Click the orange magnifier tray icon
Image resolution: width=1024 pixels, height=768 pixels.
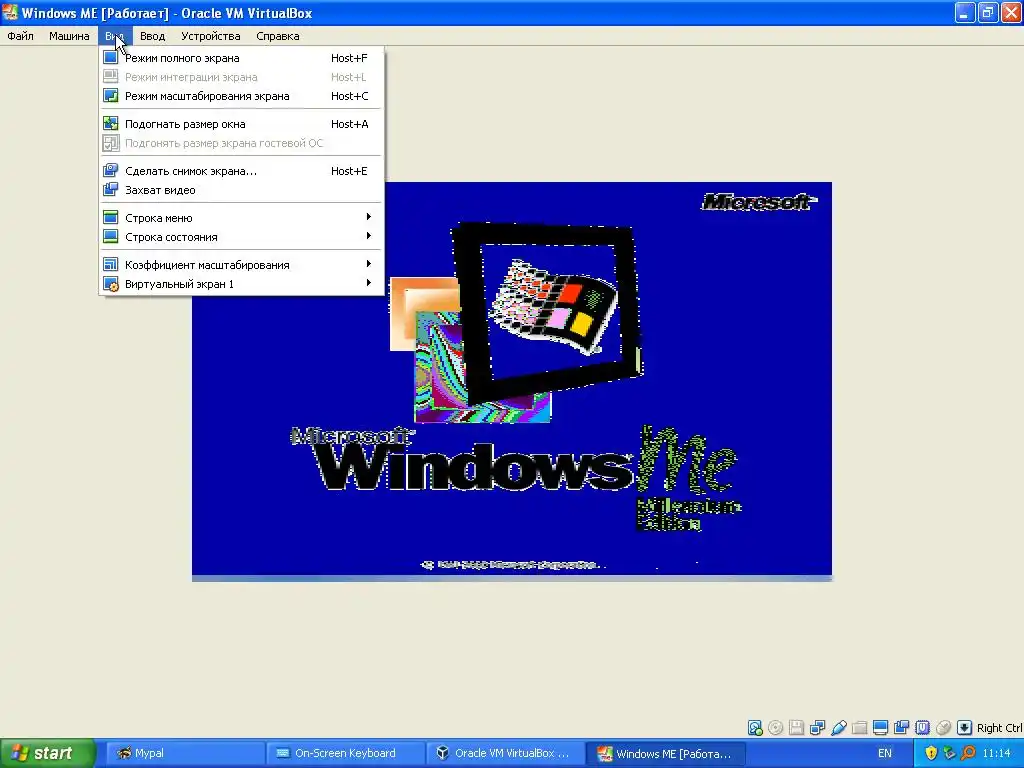968,753
